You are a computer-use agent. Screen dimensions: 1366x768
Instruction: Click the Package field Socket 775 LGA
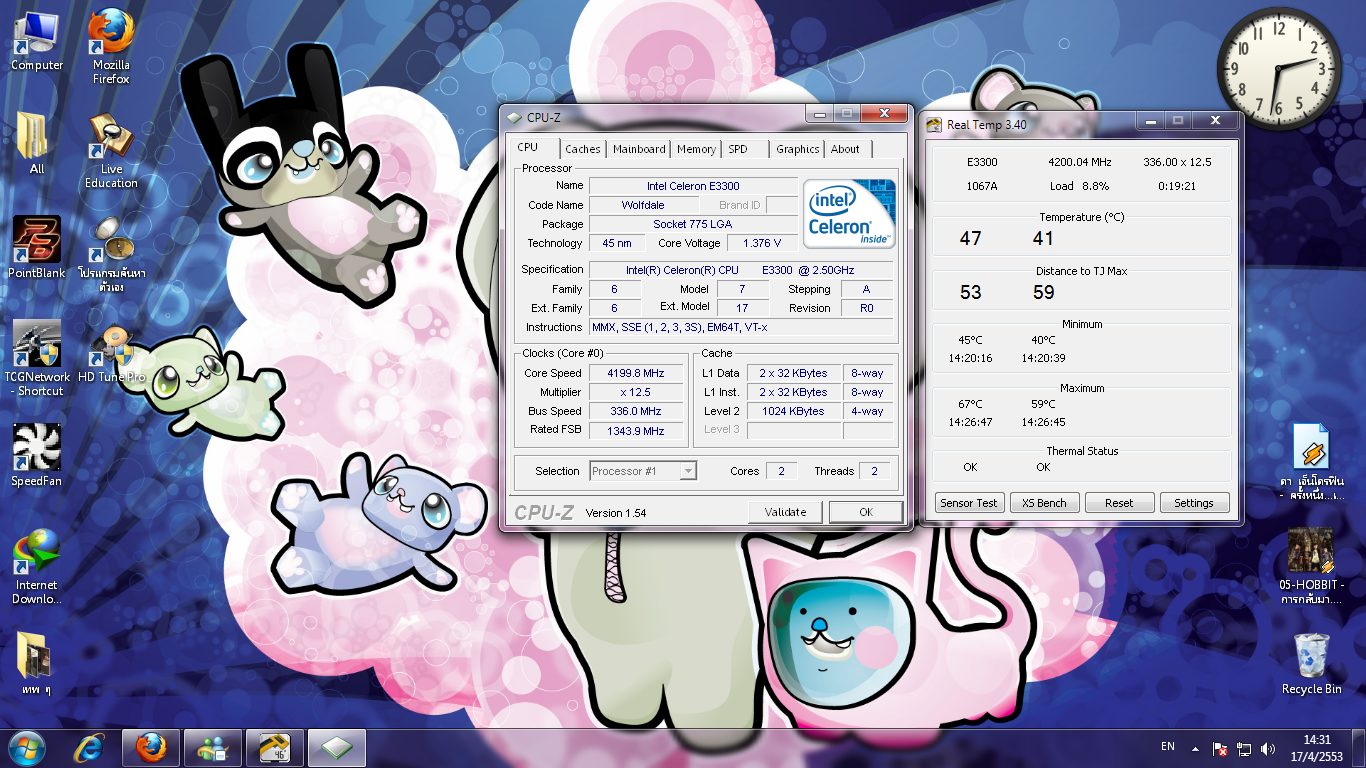[x=693, y=224]
